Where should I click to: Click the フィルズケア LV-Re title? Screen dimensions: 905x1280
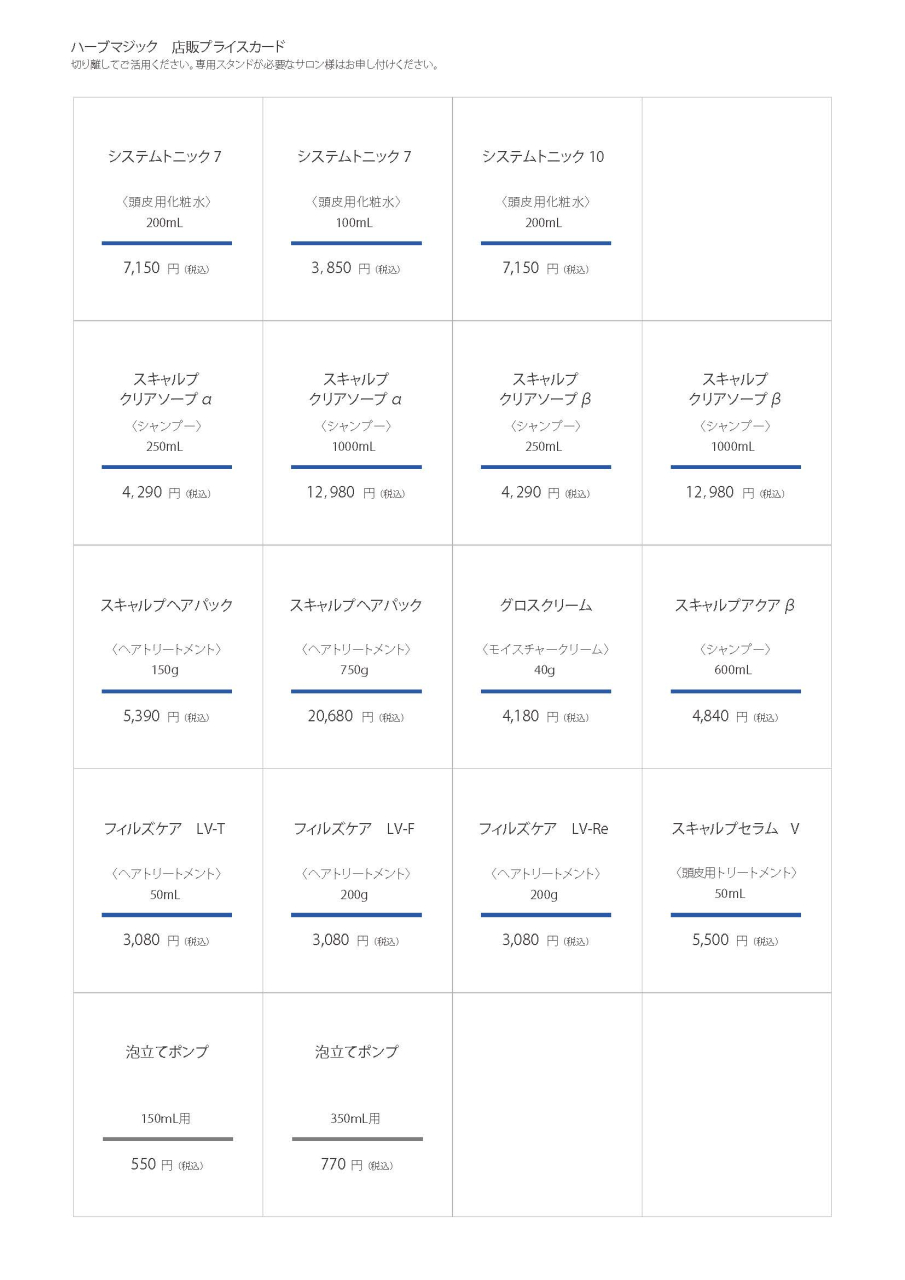coord(543,829)
